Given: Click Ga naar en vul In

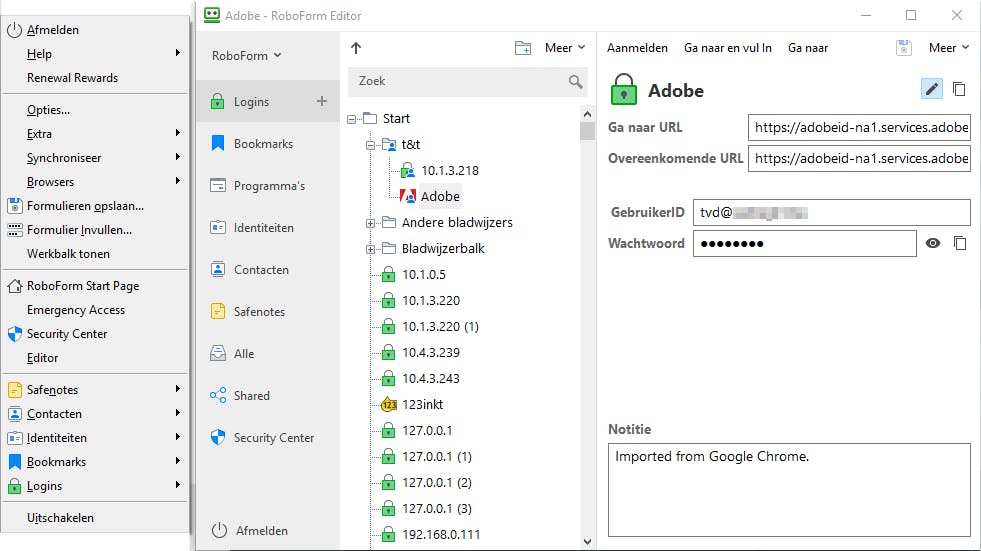Looking at the screenshot, I should coord(727,48).
